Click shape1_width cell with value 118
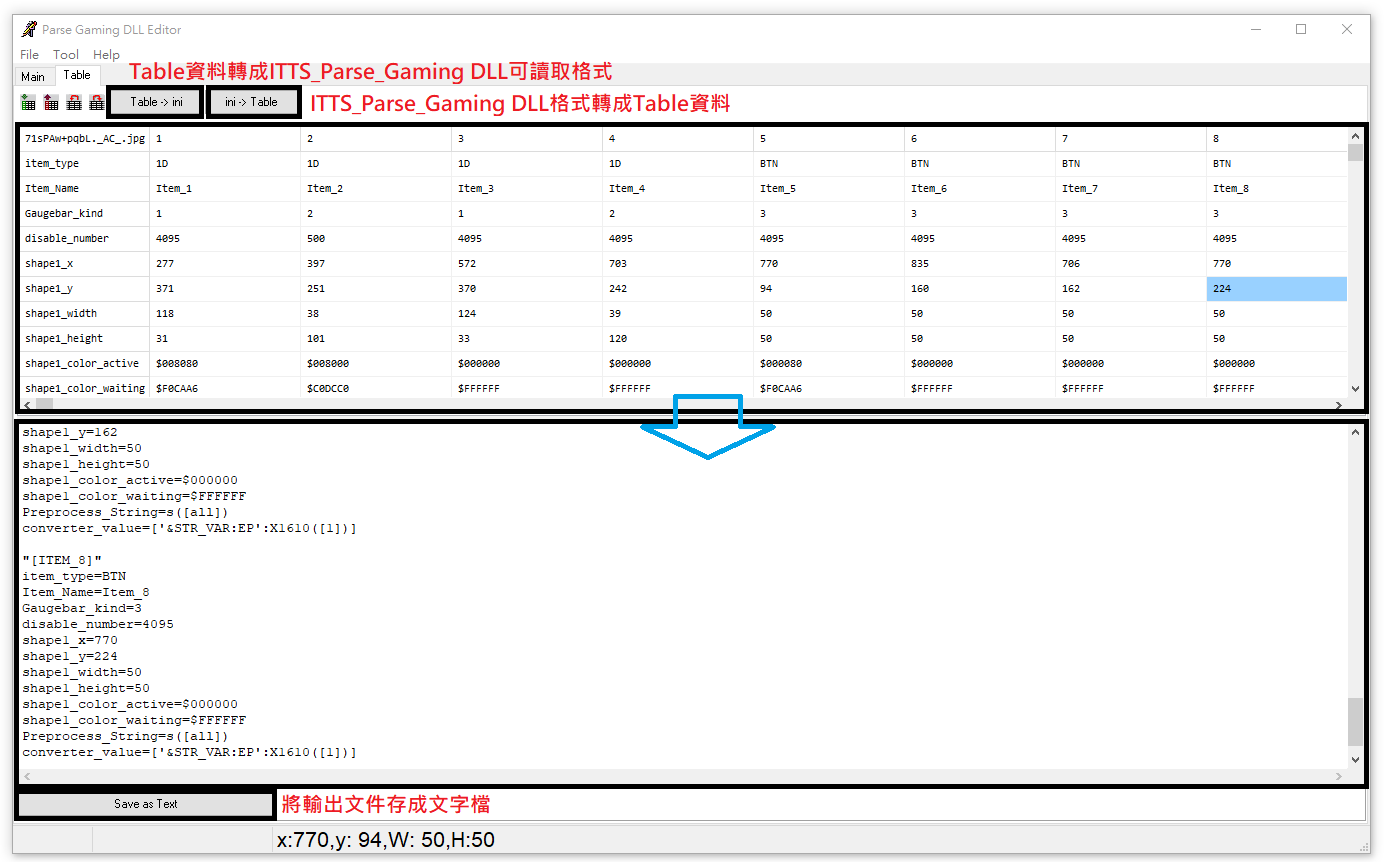 (x=226, y=314)
